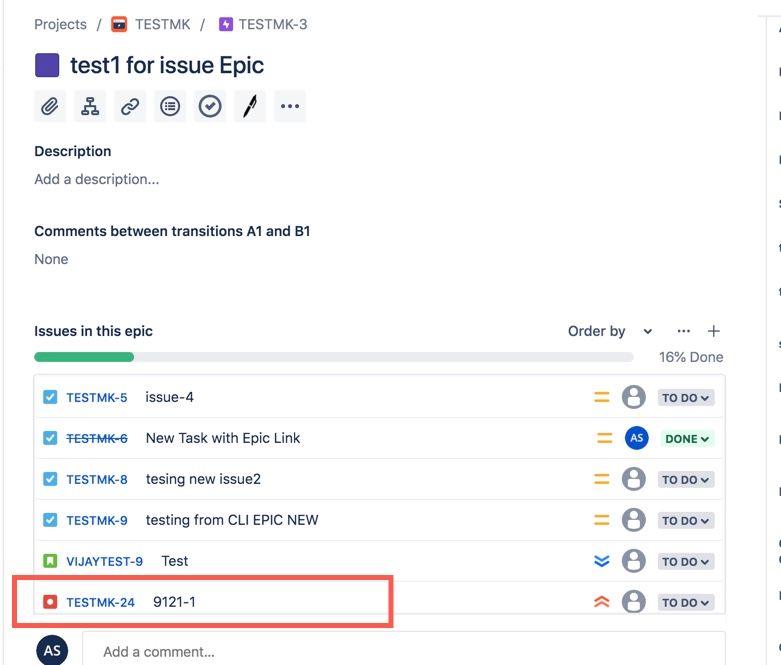Viewport: 781px width, 665px height.
Task: Click the red bug icon for TESTMK-24
Action: [50, 602]
